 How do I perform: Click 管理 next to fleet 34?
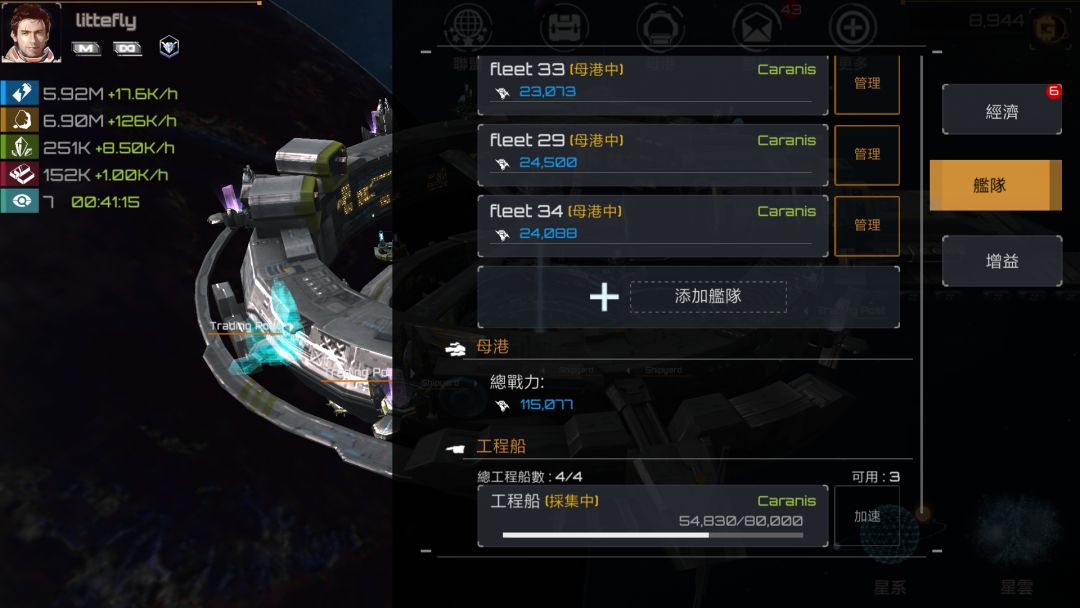click(x=866, y=226)
